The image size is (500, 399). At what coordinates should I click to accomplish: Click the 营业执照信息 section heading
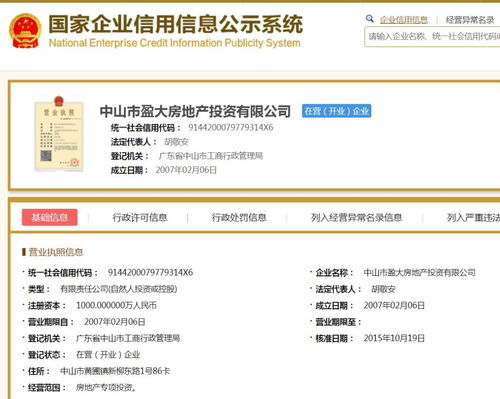point(55,252)
